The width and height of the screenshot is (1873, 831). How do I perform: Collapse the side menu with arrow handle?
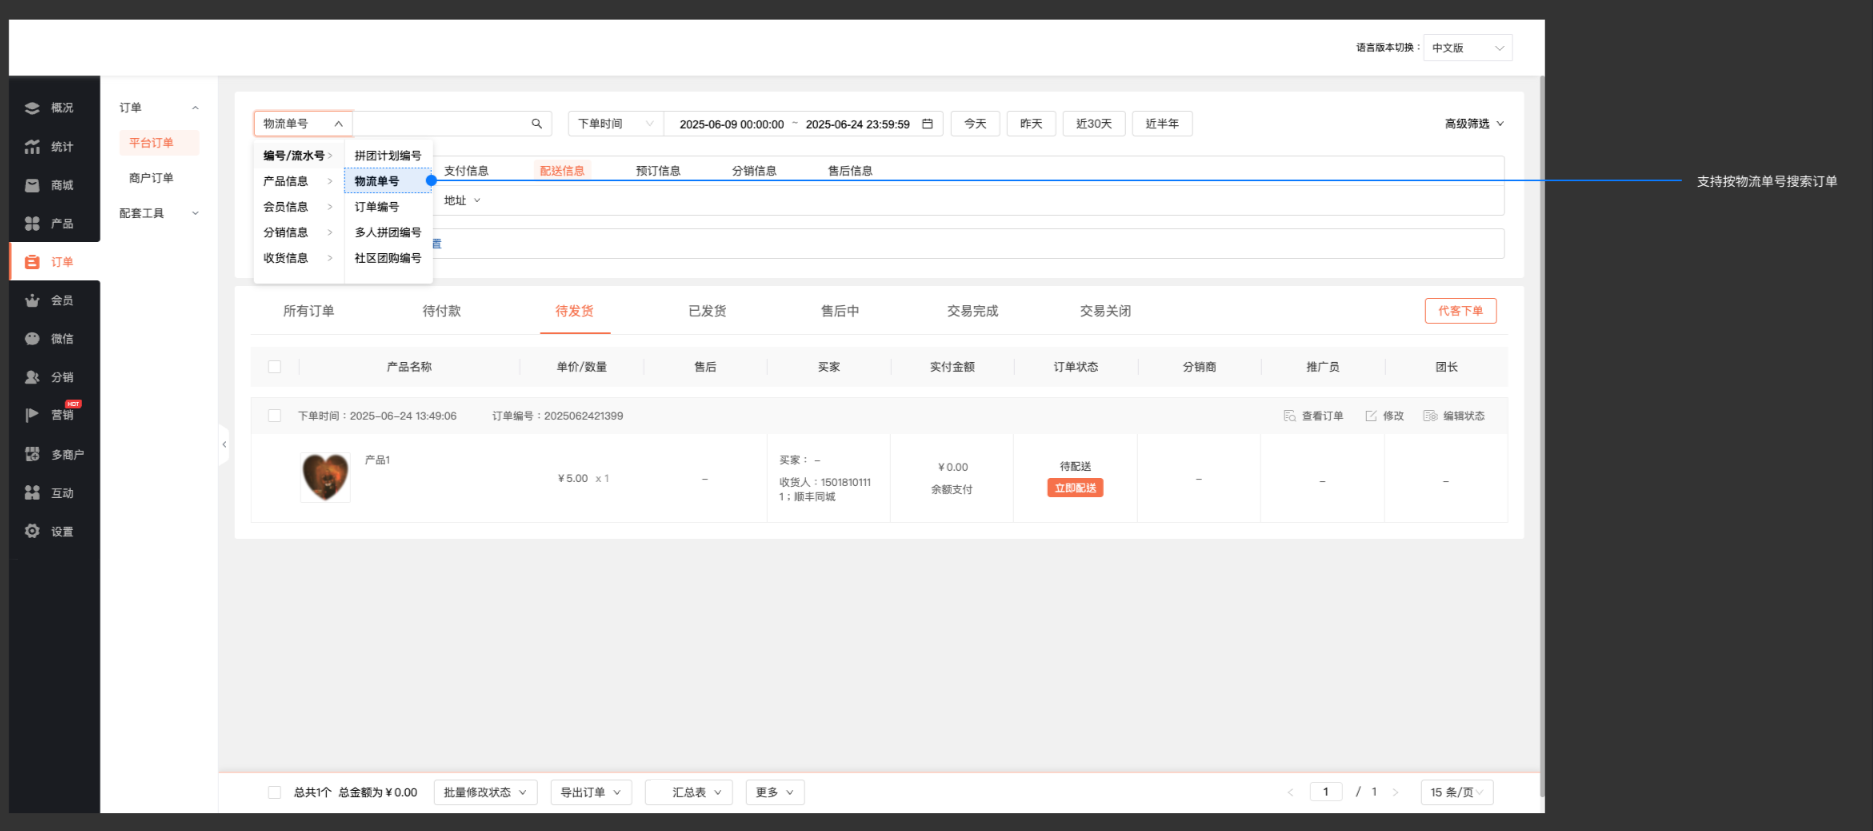pyautogui.click(x=224, y=444)
